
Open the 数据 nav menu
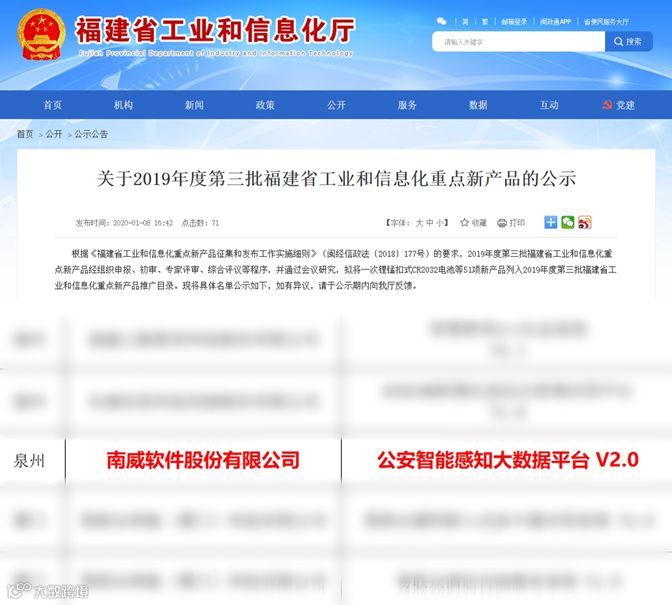click(x=478, y=105)
